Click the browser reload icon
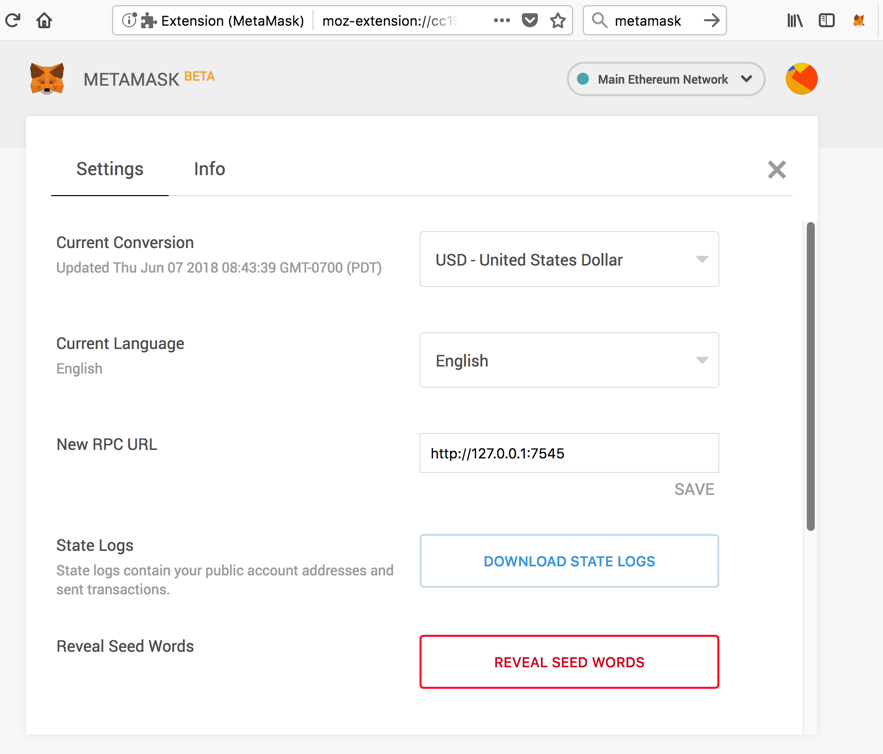The height and width of the screenshot is (754, 883). [13, 20]
